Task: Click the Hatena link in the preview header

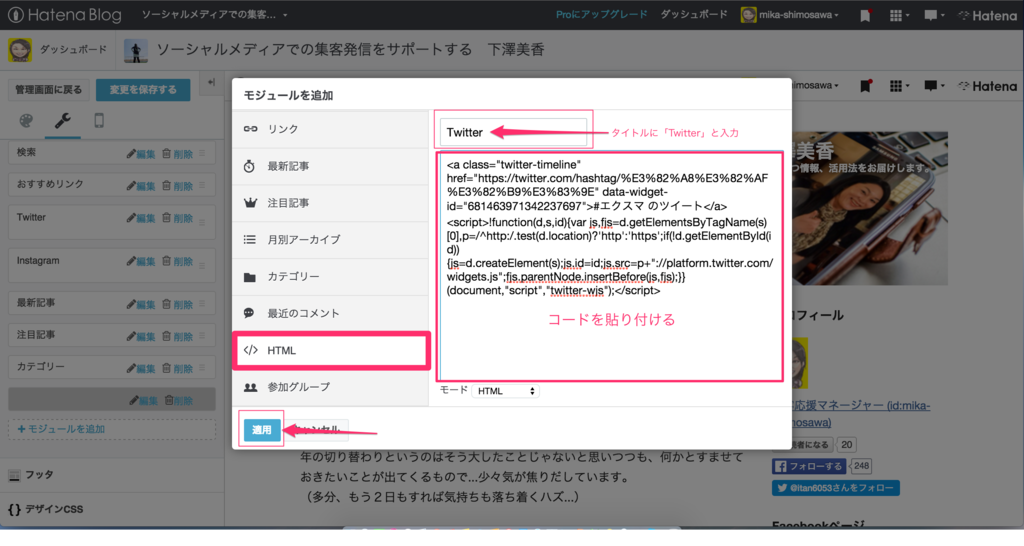Action: point(988,86)
